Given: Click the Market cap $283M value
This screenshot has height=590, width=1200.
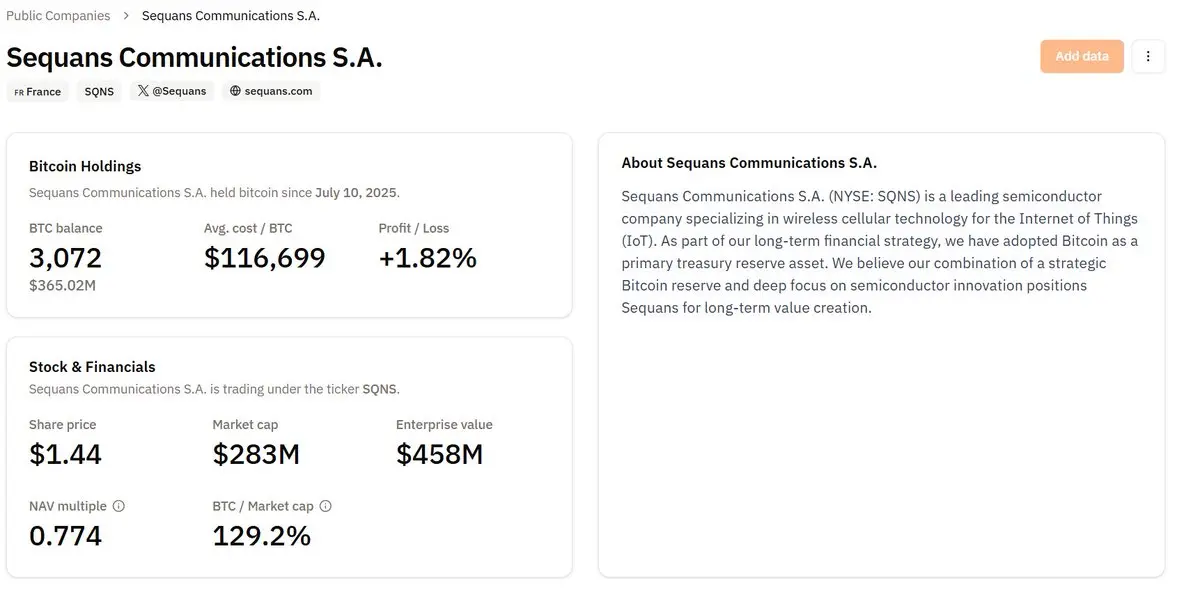Looking at the screenshot, I should point(256,454).
